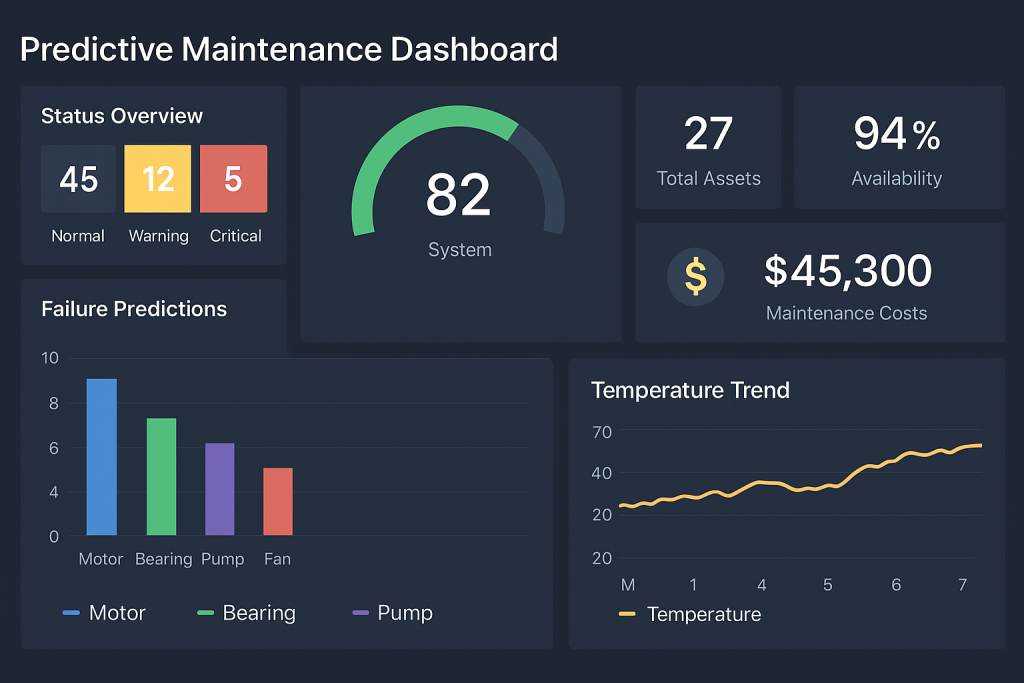This screenshot has height=683, width=1024.
Task: Toggle the Pump legend entry
Action: click(x=394, y=612)
